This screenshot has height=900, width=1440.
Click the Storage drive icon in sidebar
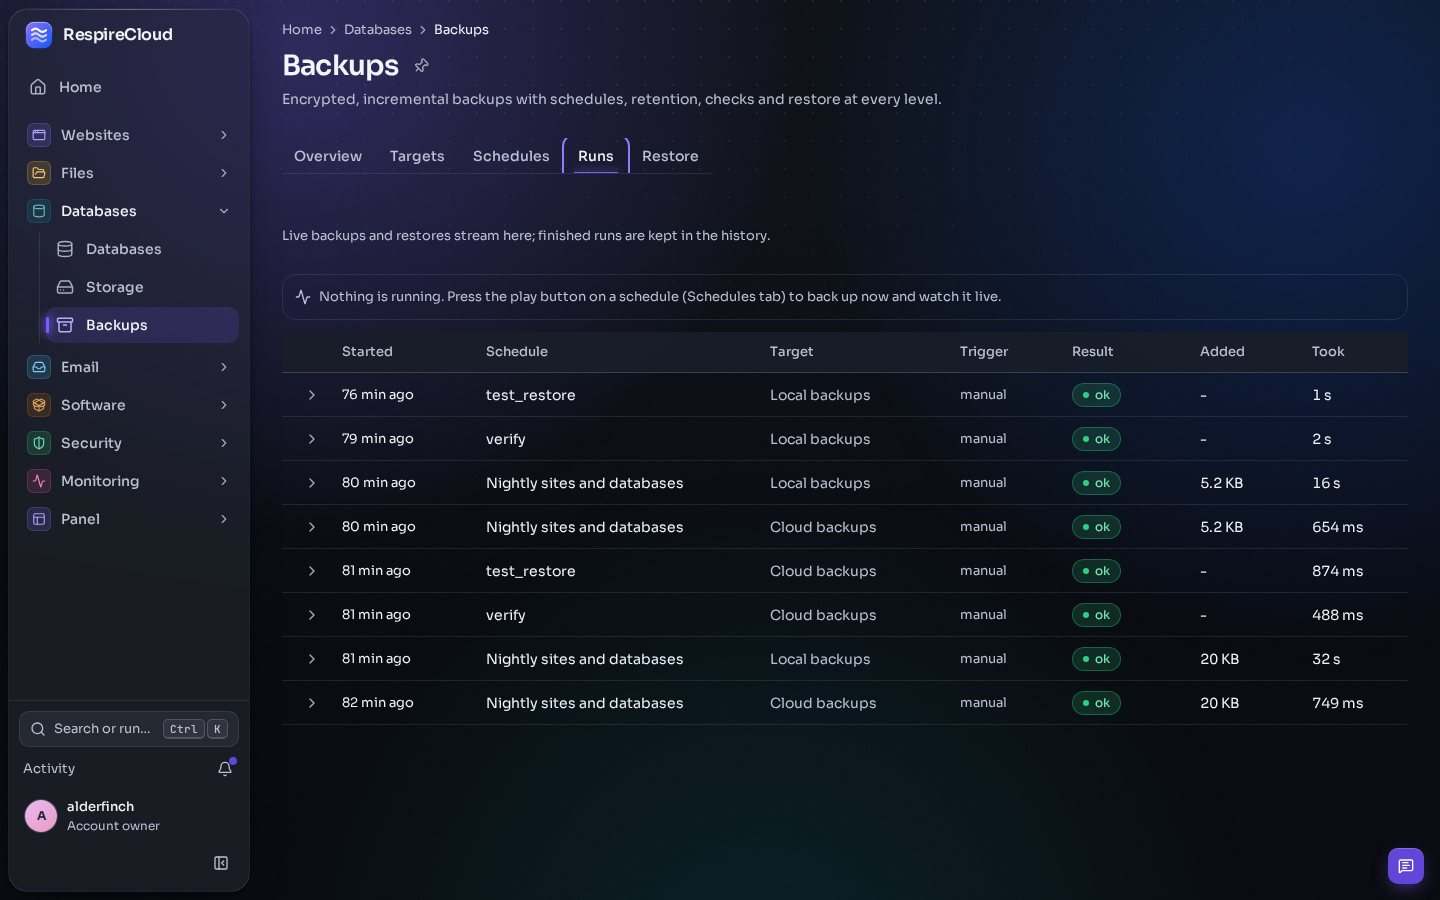point(65,287)
